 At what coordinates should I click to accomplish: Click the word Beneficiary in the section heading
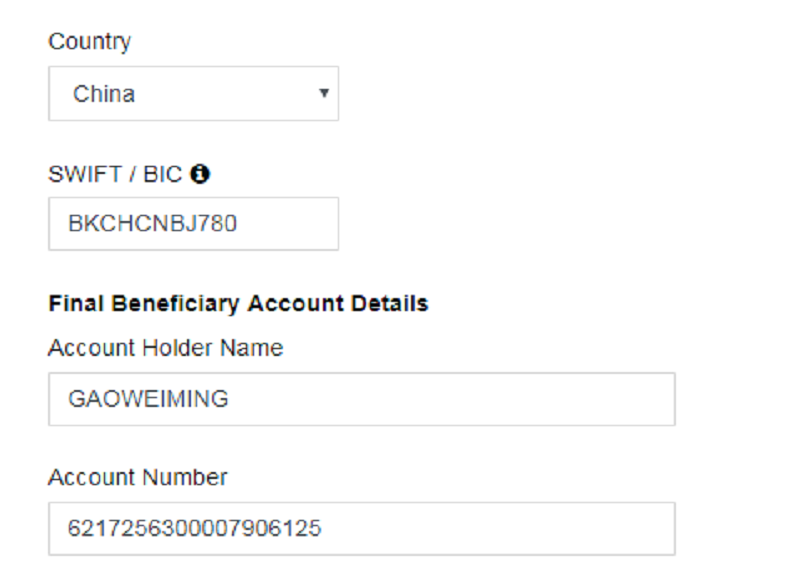175,304
